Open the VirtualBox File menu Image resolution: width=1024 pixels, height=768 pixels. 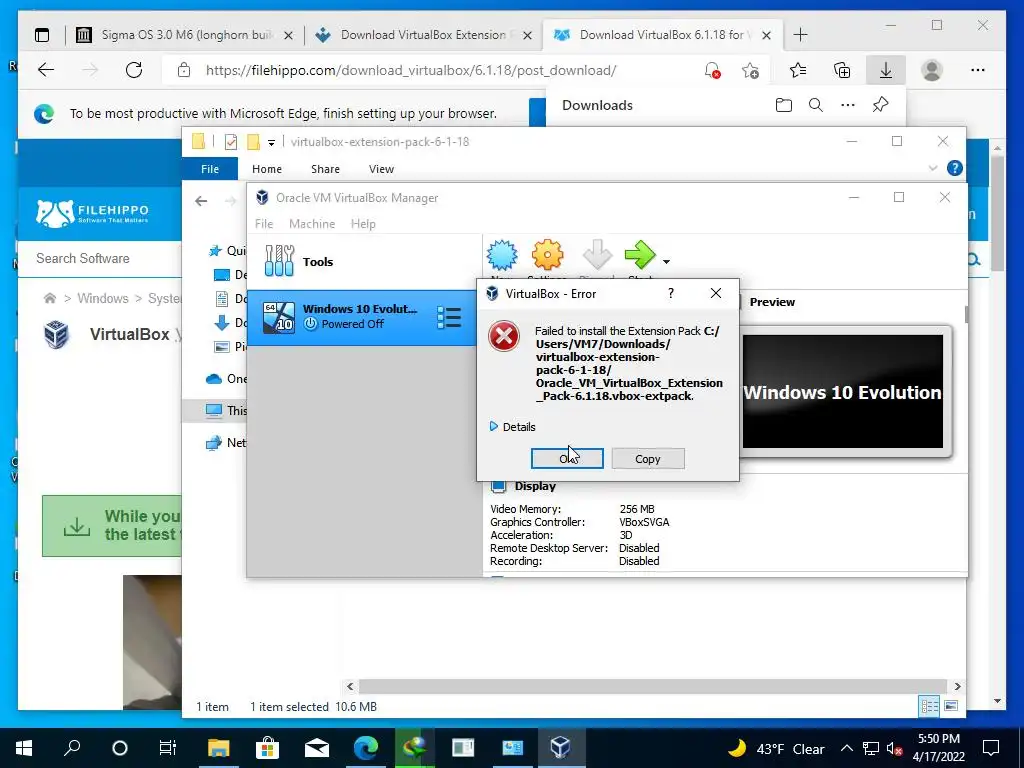[264, 223]
